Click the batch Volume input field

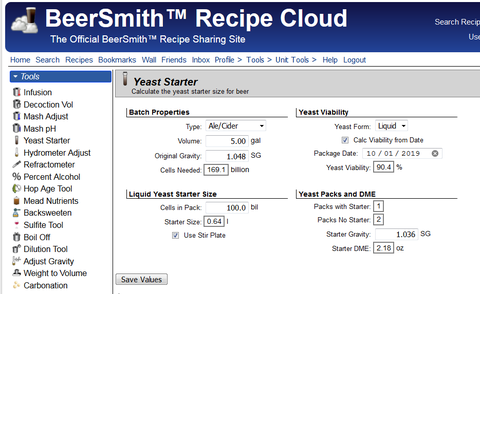[227, 141]
